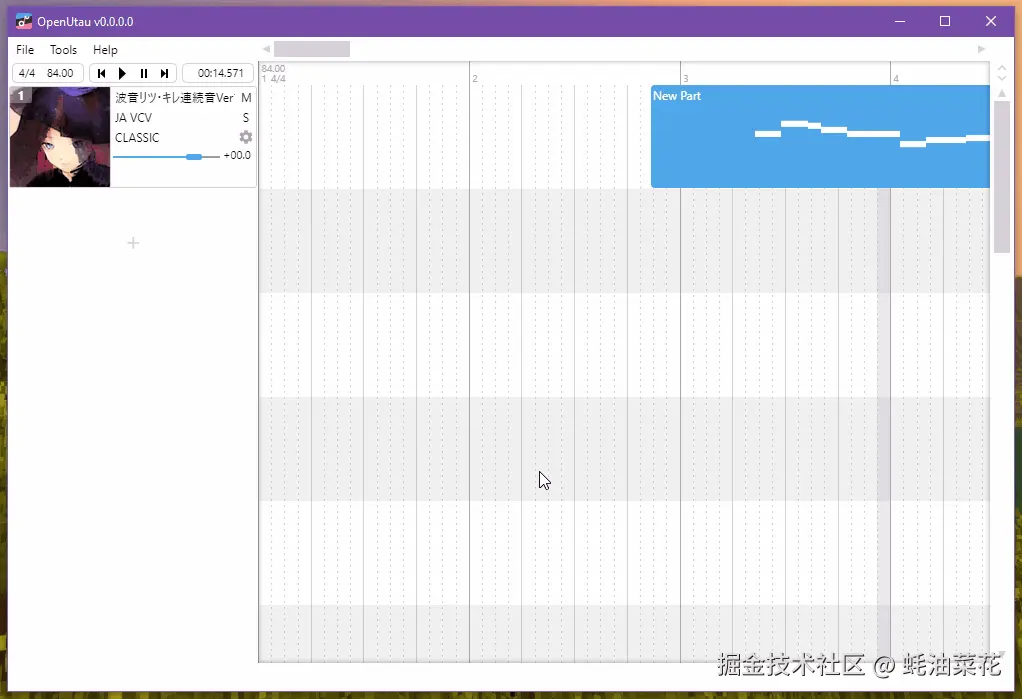Image resolution: width=1022 pixels, height=699 pixels.
Task: Open track renderer settings via gear icon
Action: (x=245, y=138)
